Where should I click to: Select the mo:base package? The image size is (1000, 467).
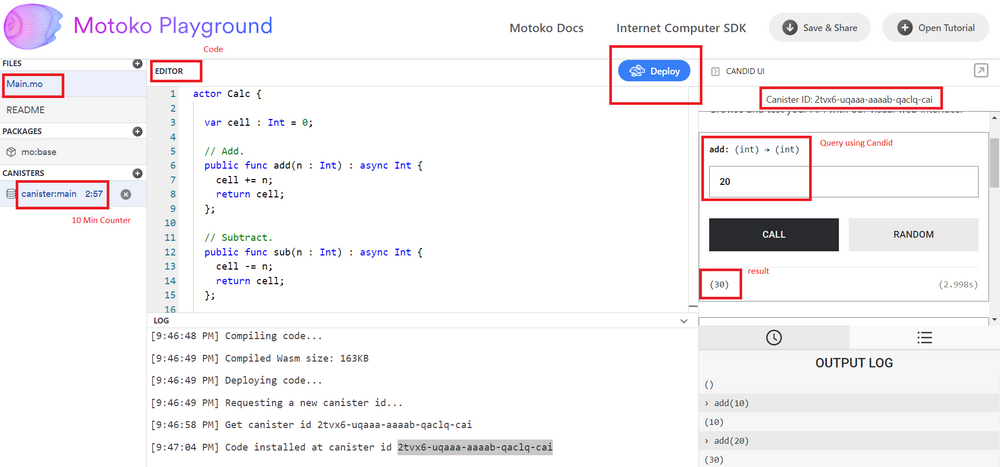[38, 152]
